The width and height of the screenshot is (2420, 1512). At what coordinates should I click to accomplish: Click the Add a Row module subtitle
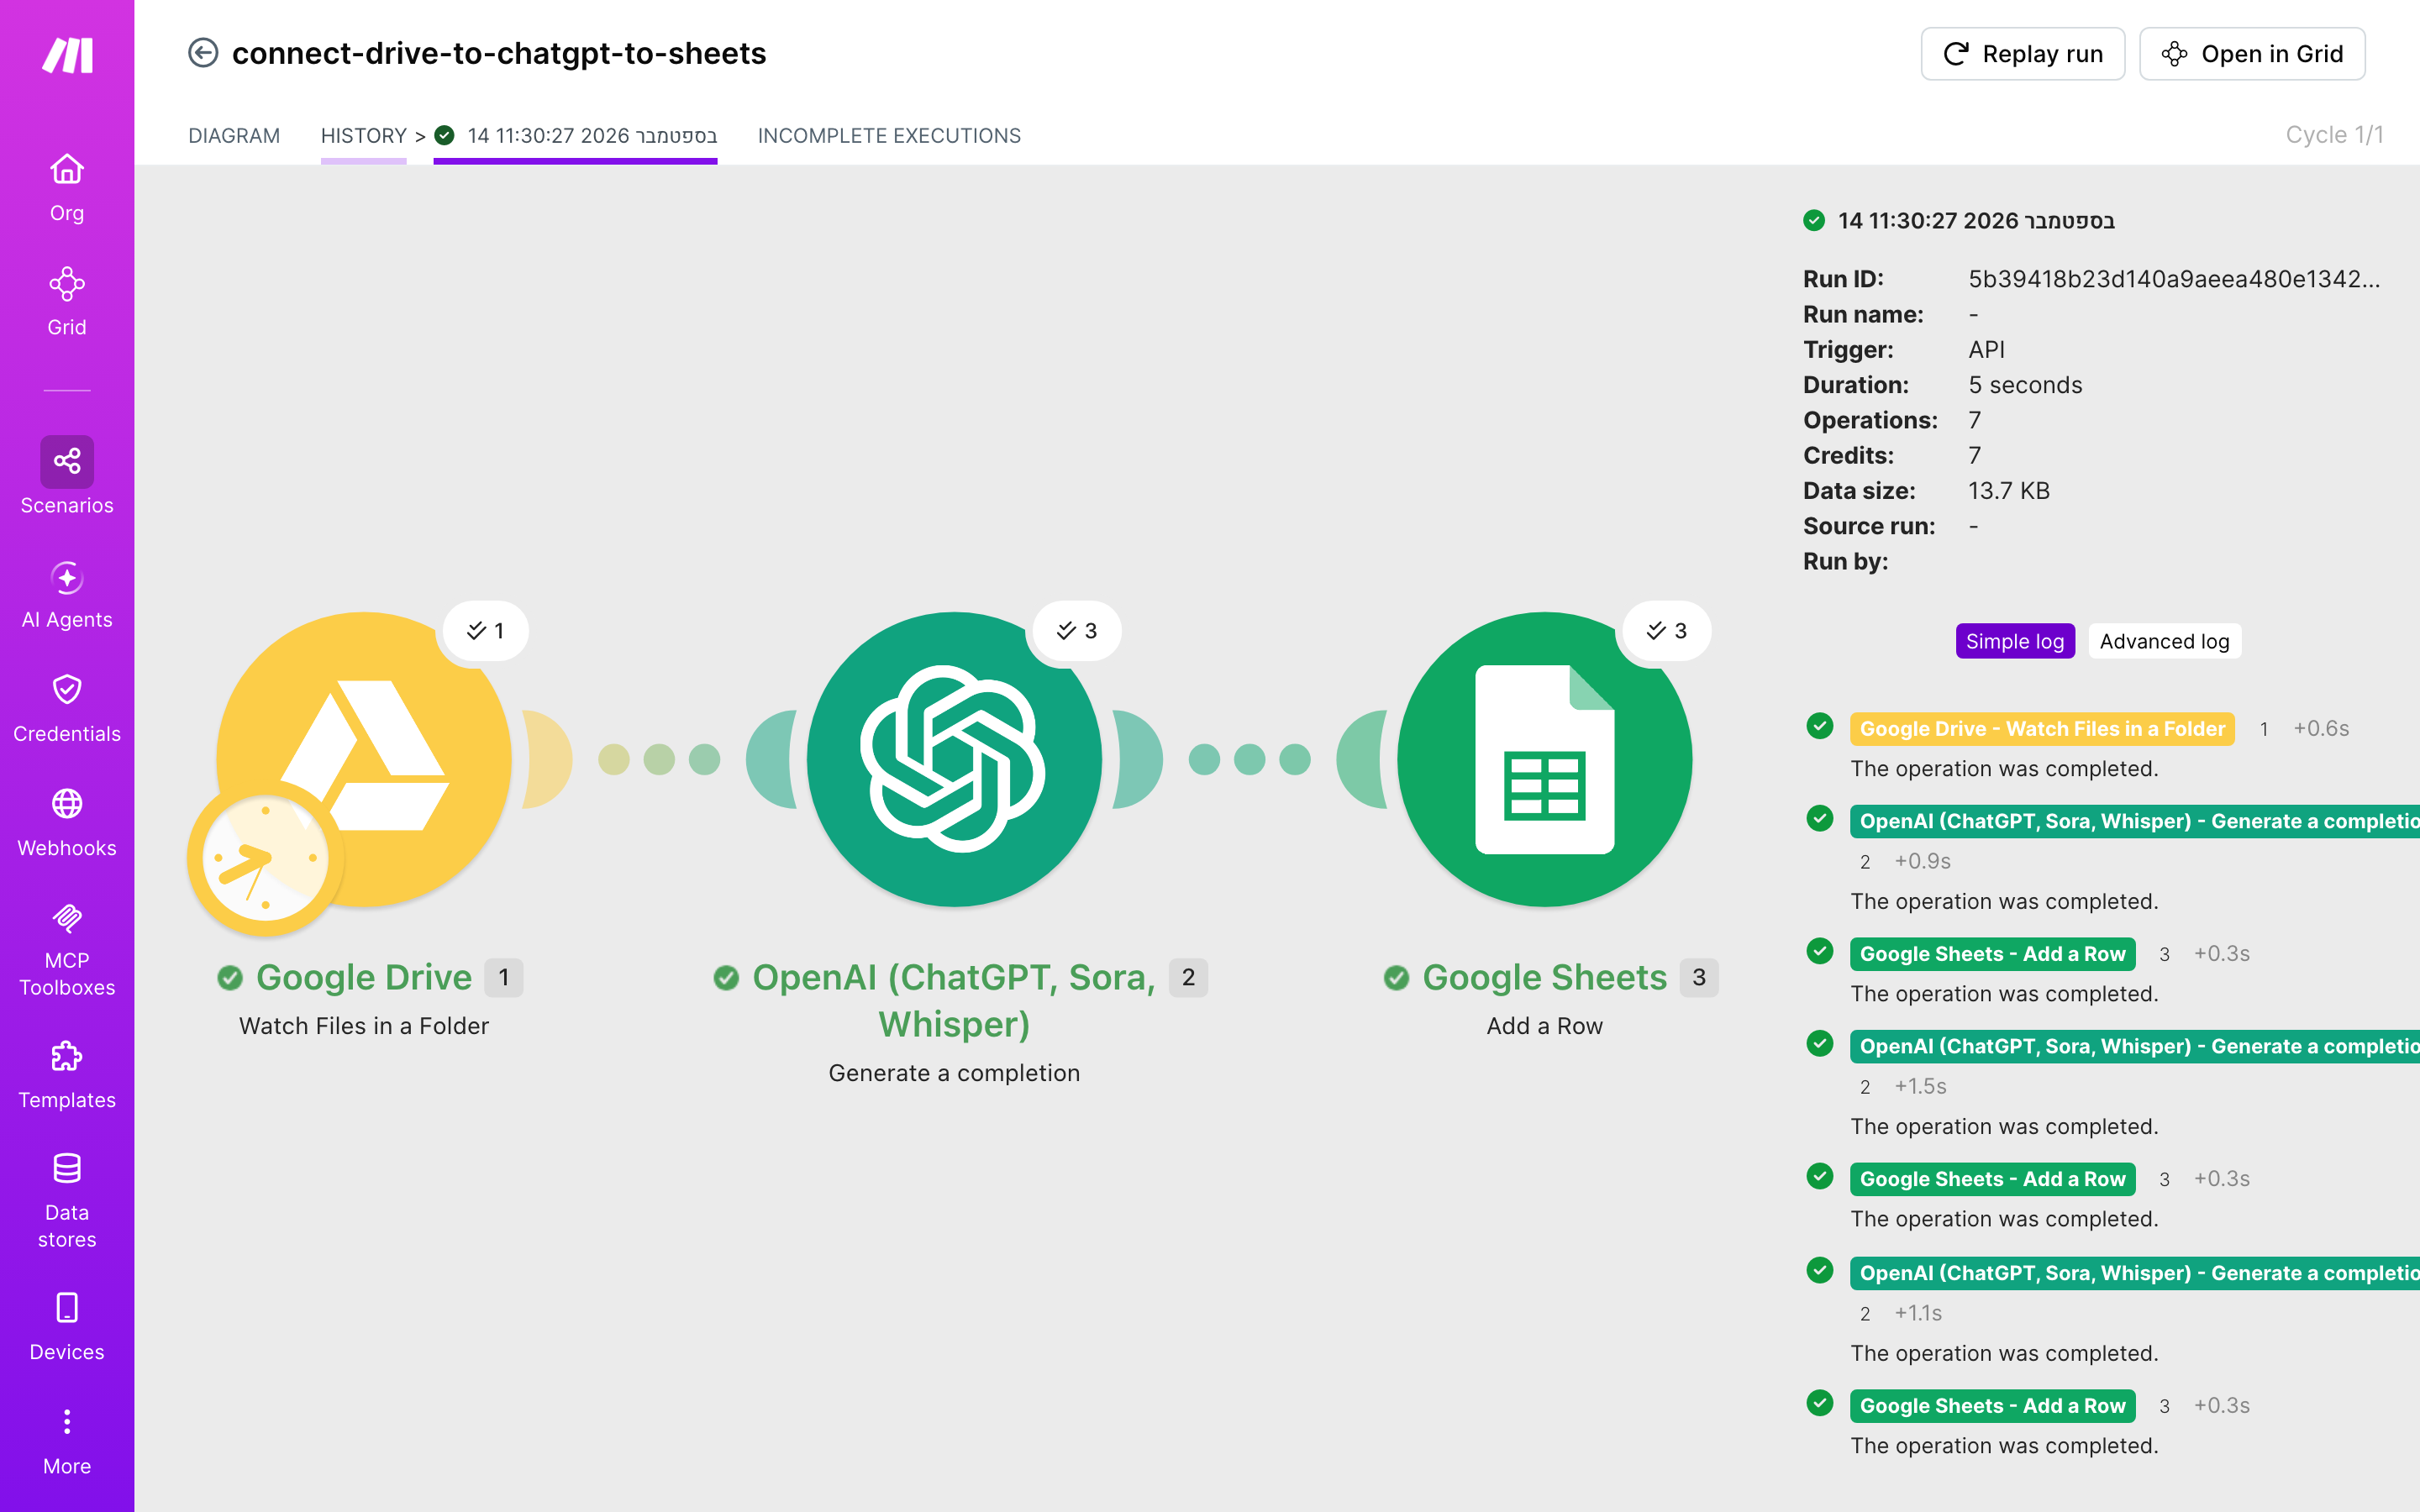[x=1545, y=1026]
